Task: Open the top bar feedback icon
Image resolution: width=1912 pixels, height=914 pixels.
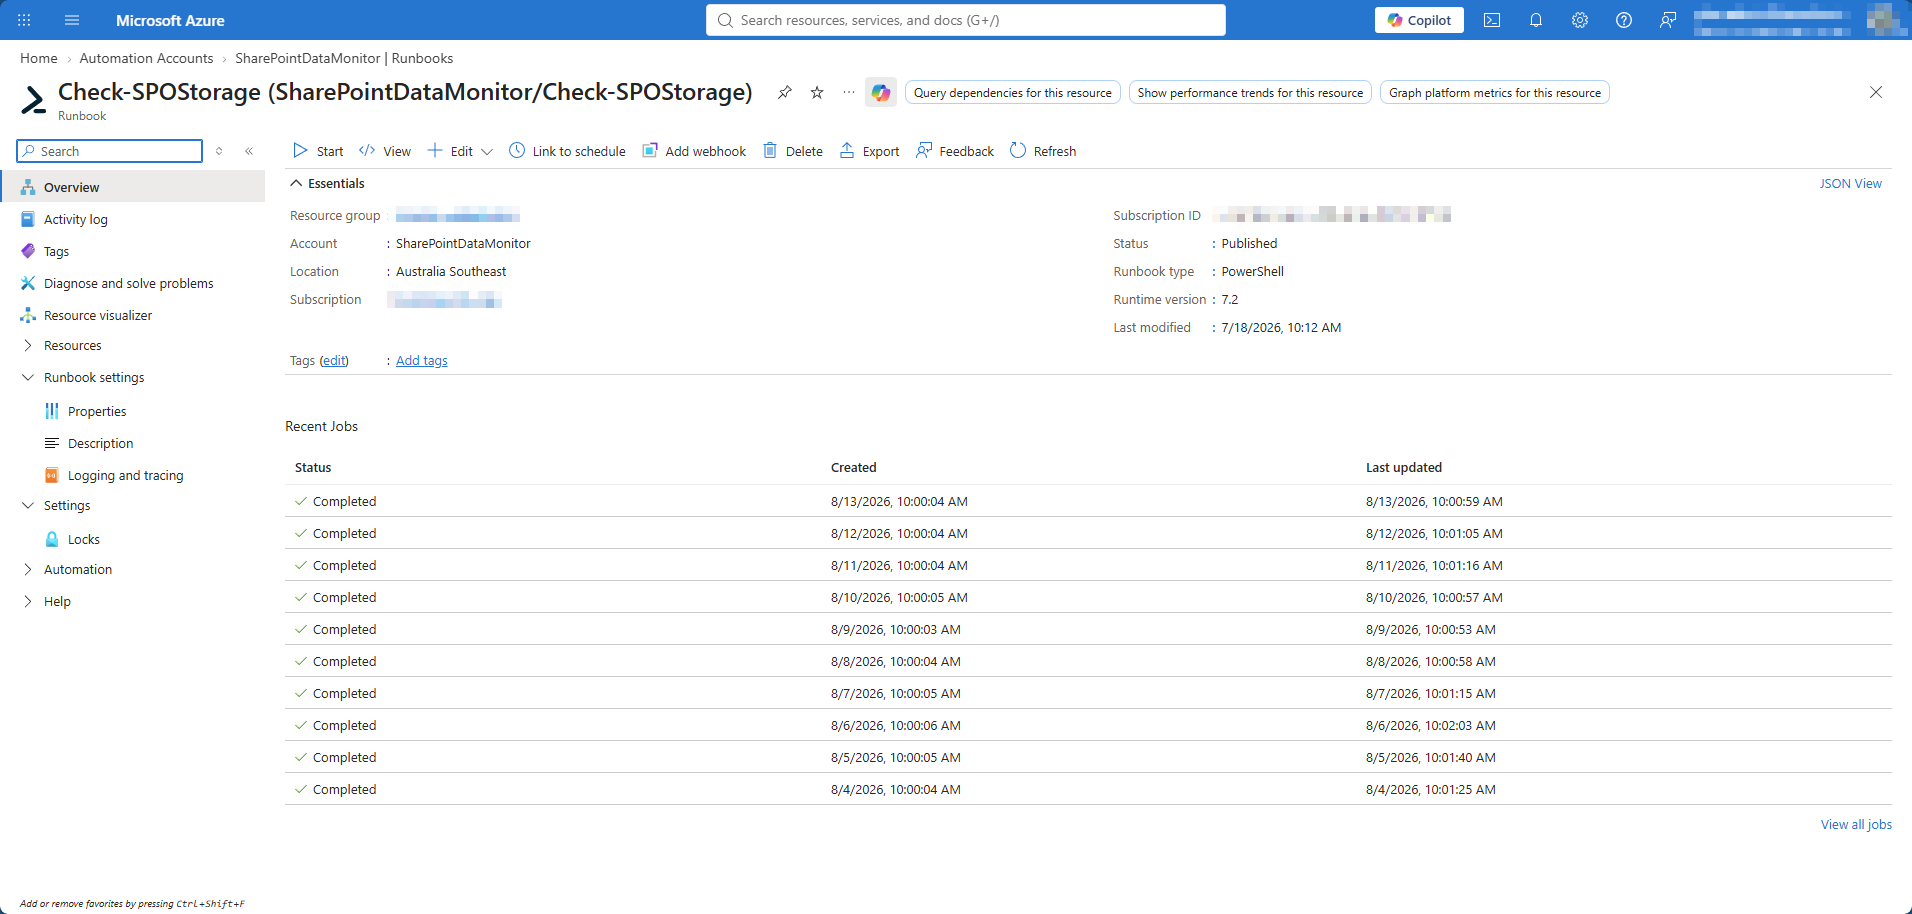Action: point(1668,20)
